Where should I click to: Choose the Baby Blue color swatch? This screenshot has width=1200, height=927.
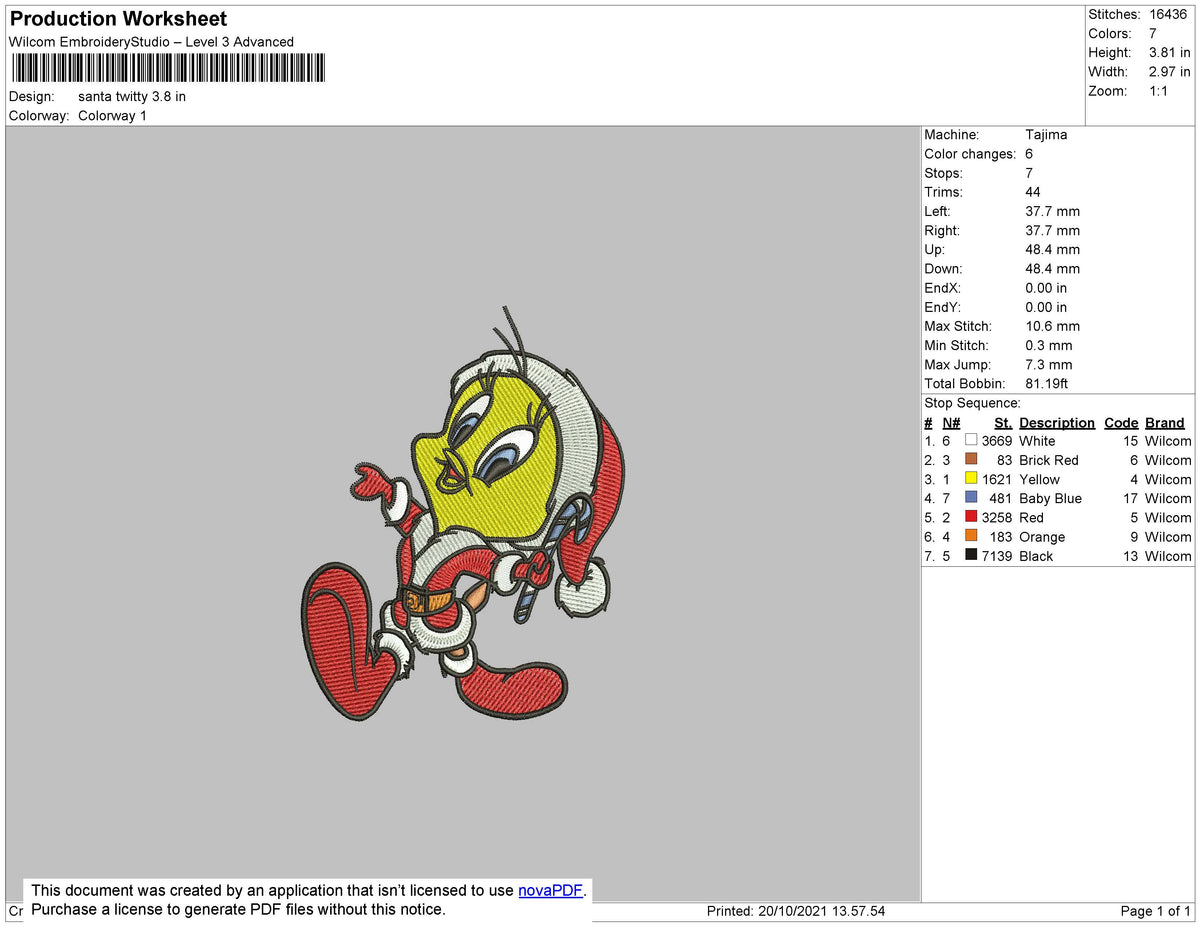(971, 498)
